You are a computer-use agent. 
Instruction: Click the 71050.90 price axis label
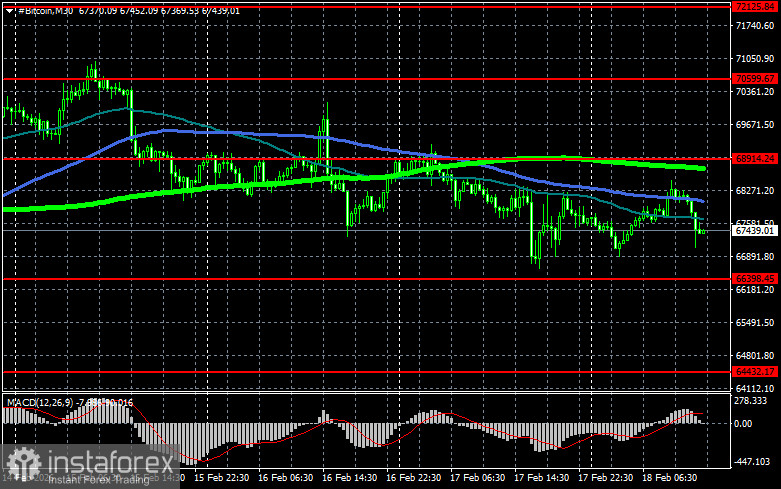(754, 59)
